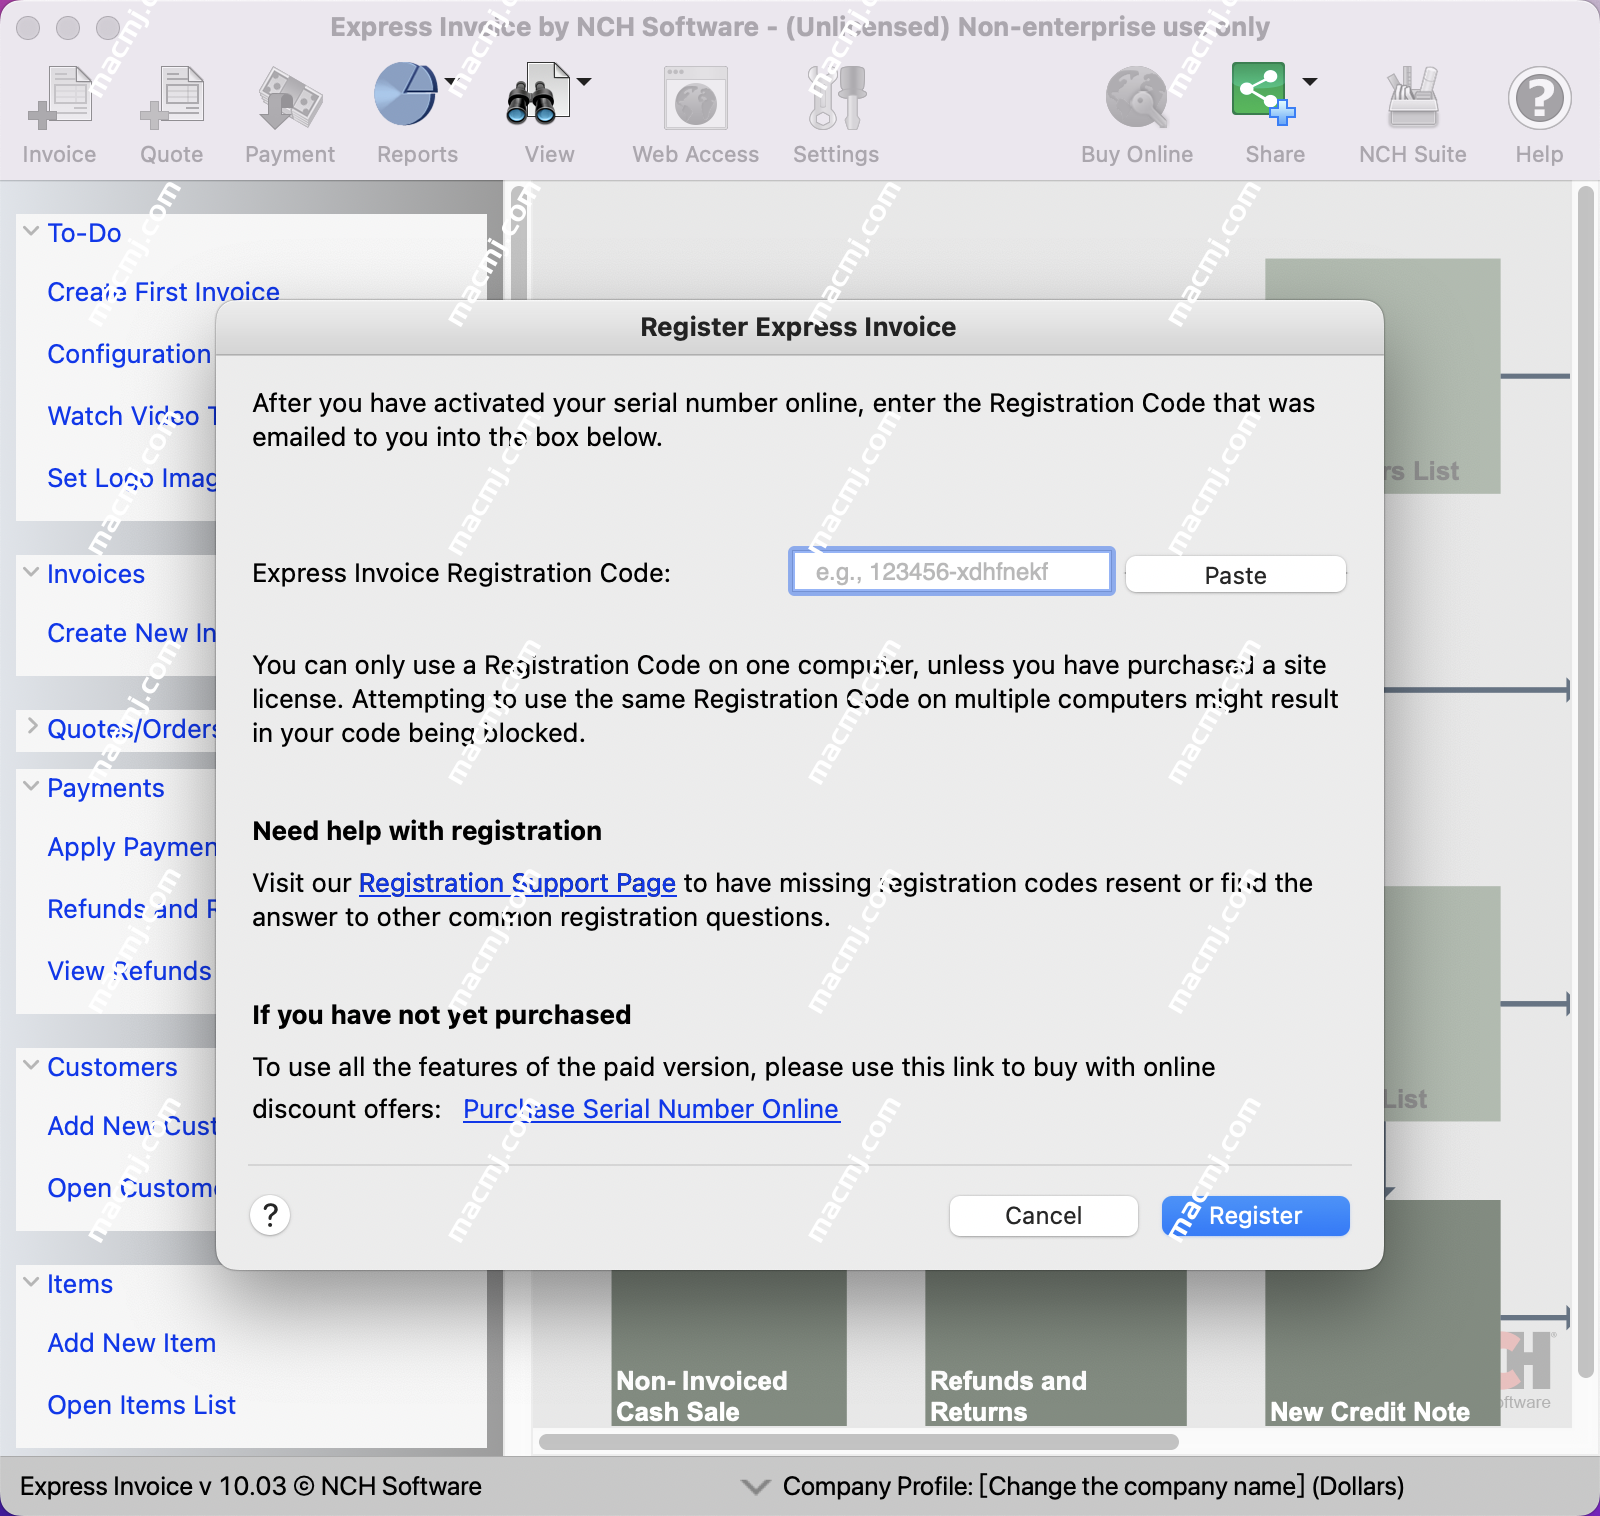Image resolution: width=1600 pixels, height=1516 pixels.
Task: Open Refunds and Returns sidebar link
Action: click(132, 909)
